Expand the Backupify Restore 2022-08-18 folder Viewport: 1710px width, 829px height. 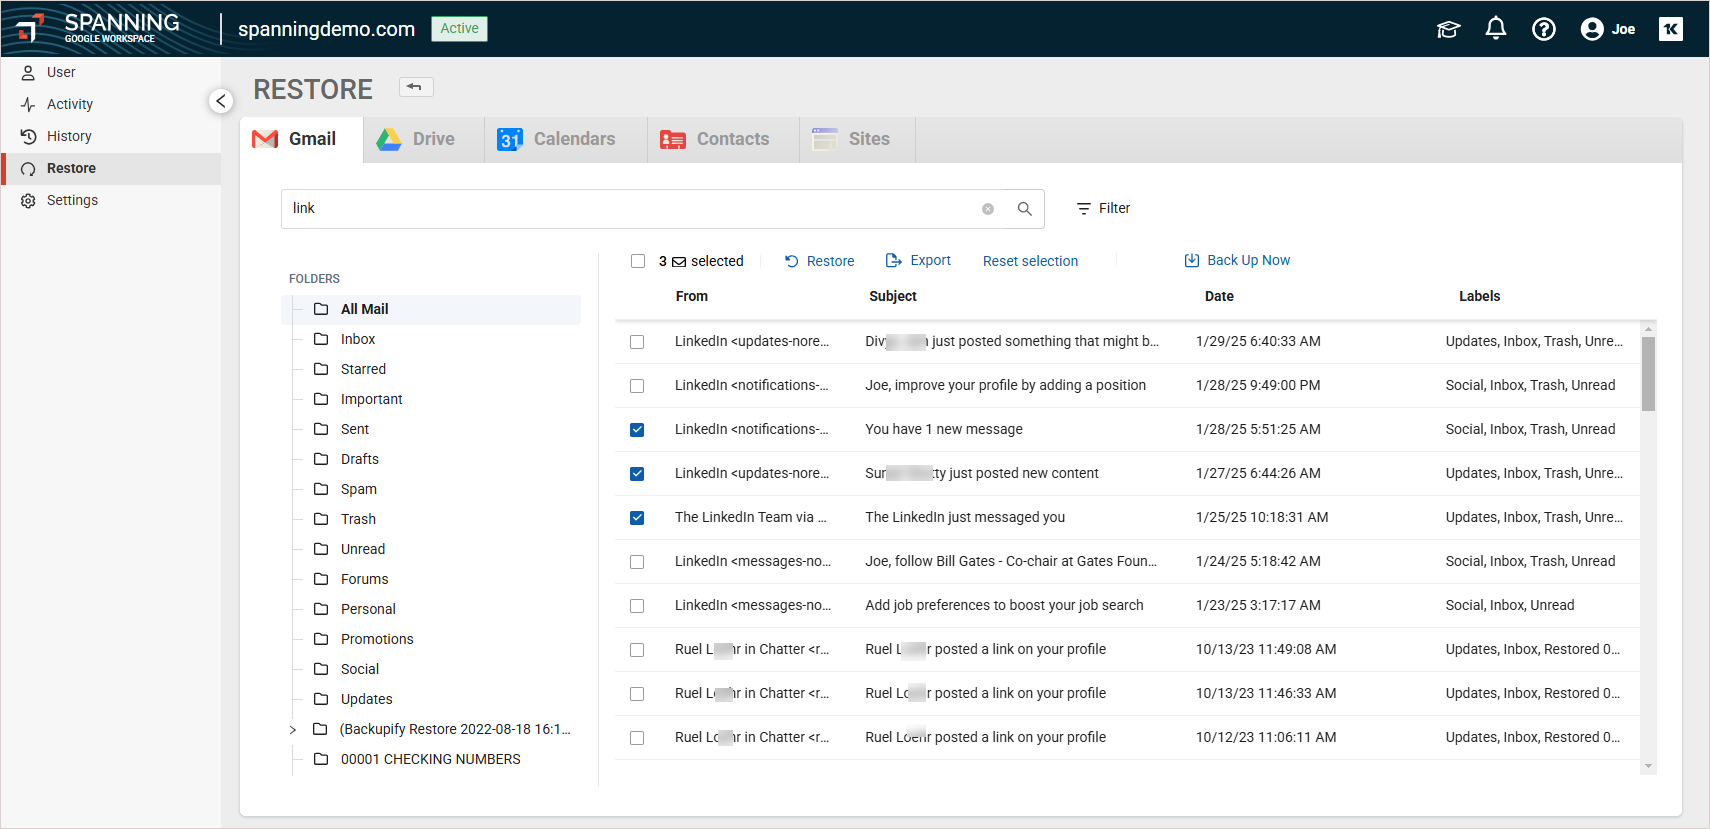click(292, 730)
